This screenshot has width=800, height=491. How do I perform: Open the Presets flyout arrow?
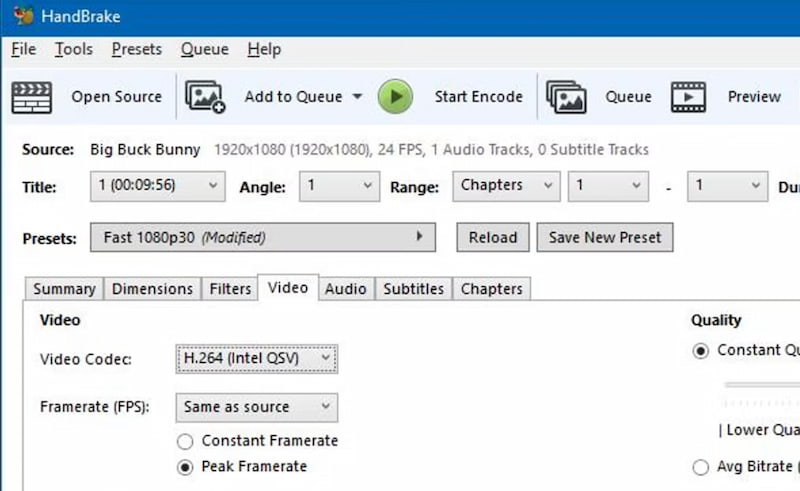[x=419, y=236]
